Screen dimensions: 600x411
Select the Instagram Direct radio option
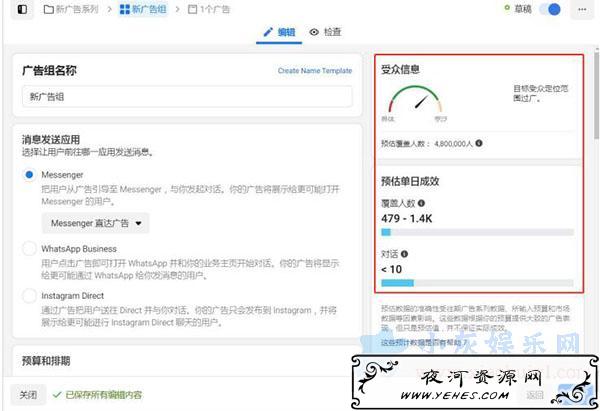[x=29, y=296]
